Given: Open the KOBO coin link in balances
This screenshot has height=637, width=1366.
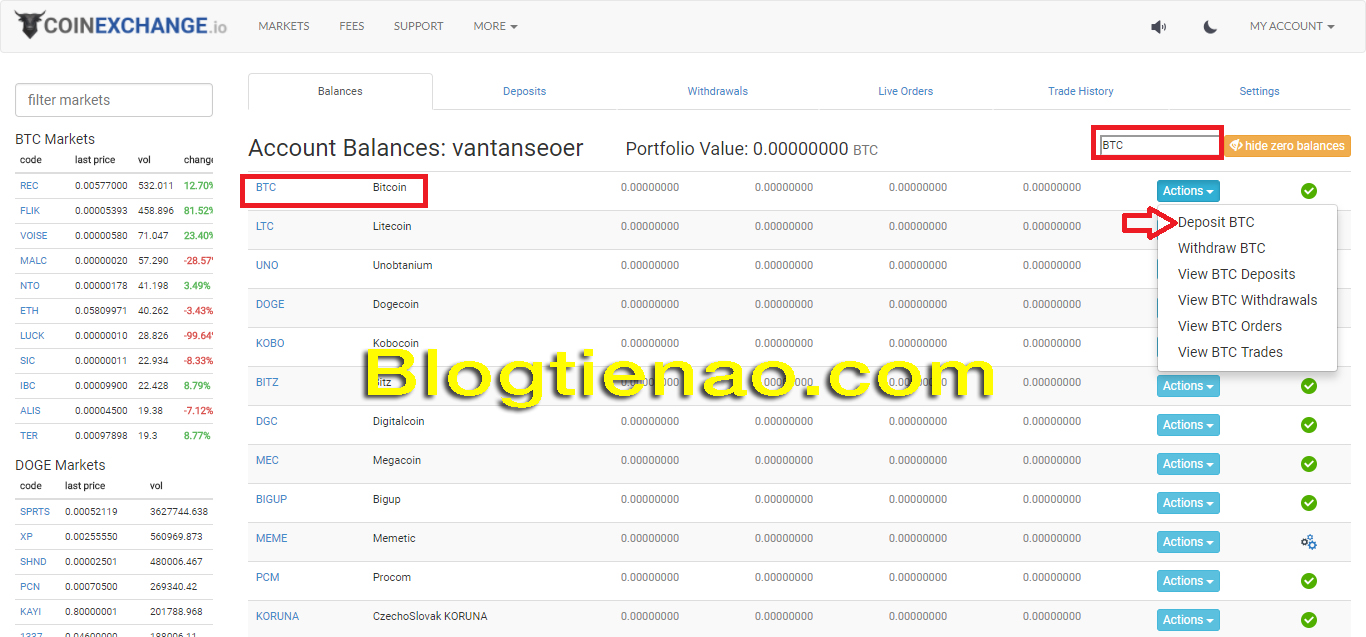Looking at the screenshot, I should [x=270, y=343].
